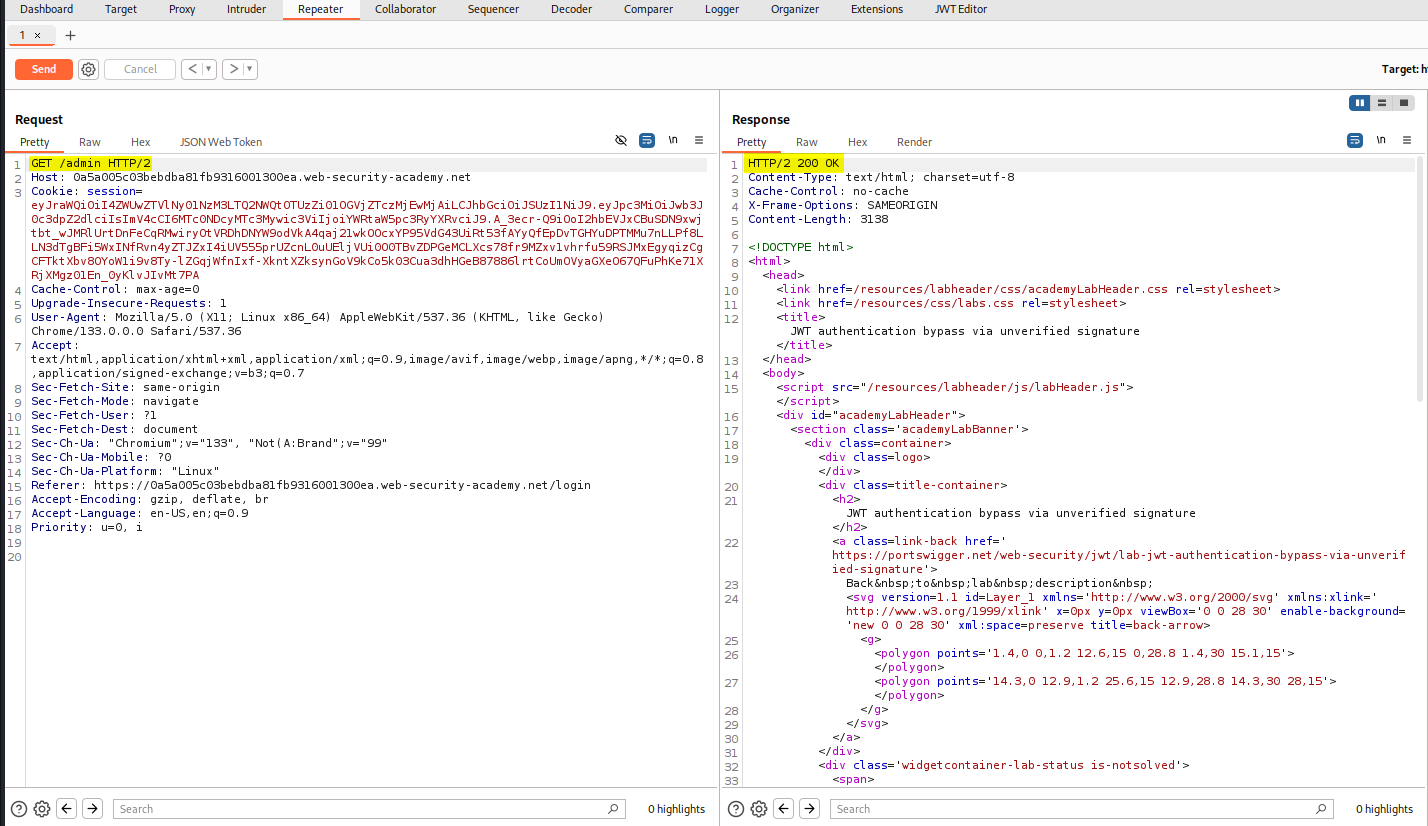
Task: Open the forward history dropdown arrow
Action: pos(250,69)
